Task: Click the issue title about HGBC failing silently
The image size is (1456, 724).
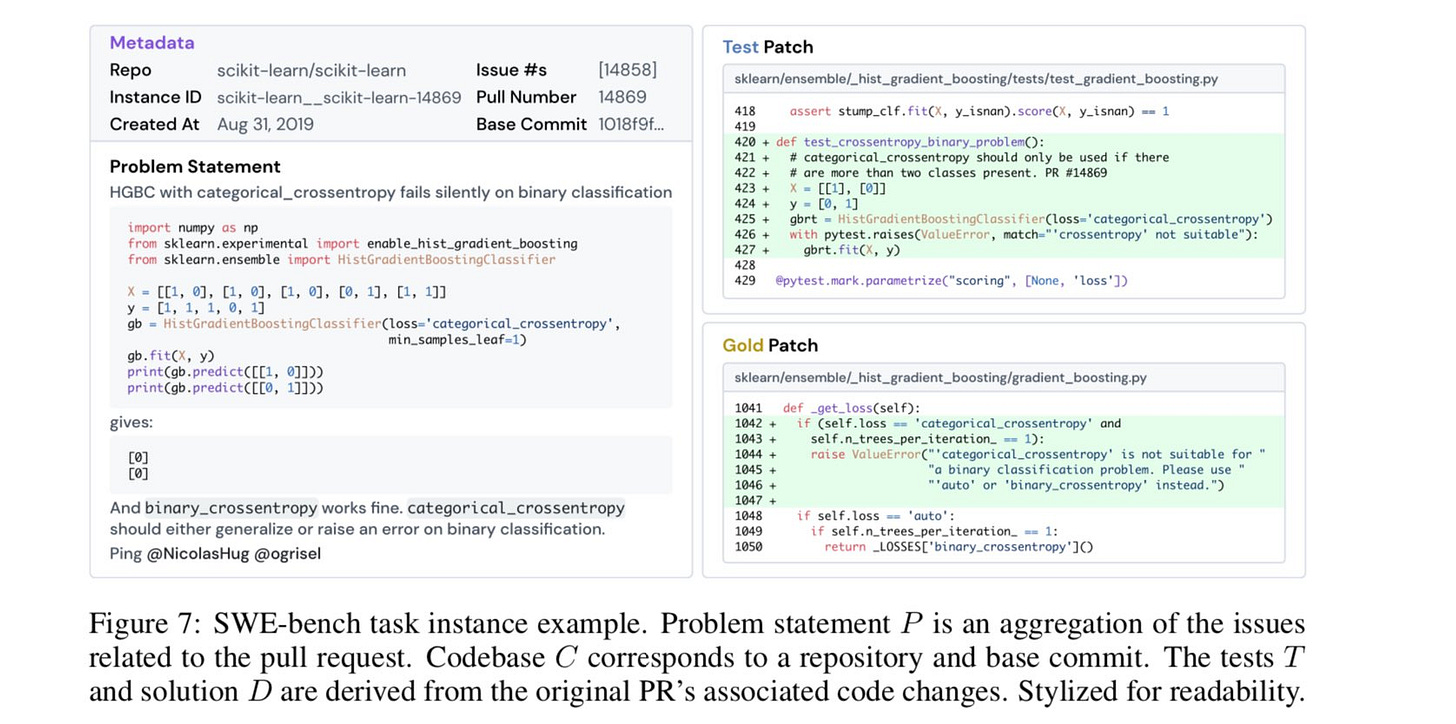Action: tap(391, 192)
